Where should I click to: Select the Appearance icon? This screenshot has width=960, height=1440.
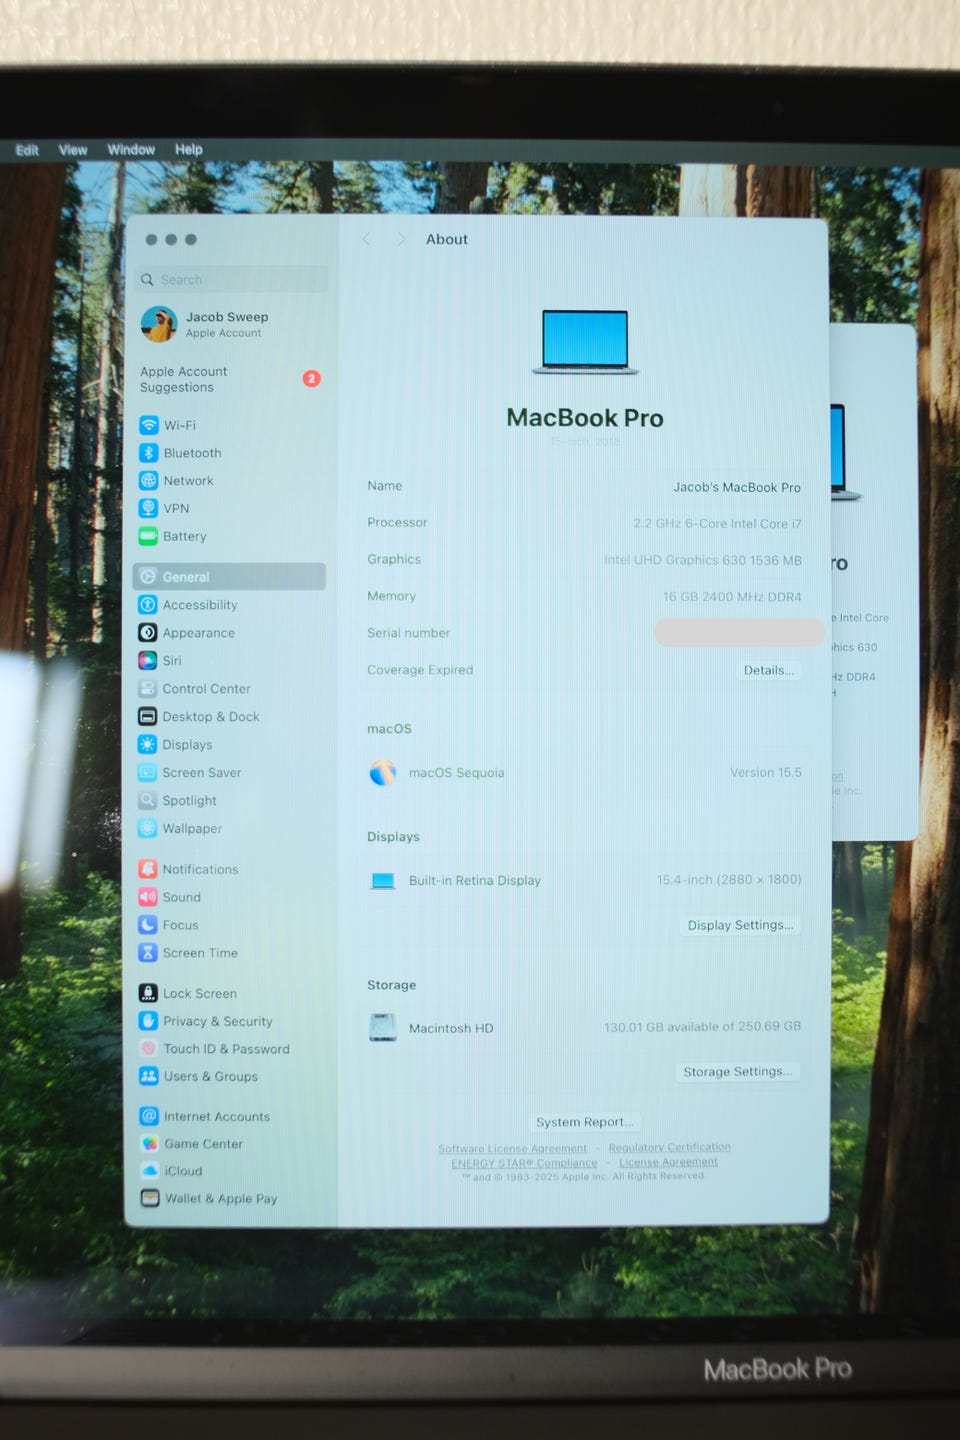click(147, 633)
